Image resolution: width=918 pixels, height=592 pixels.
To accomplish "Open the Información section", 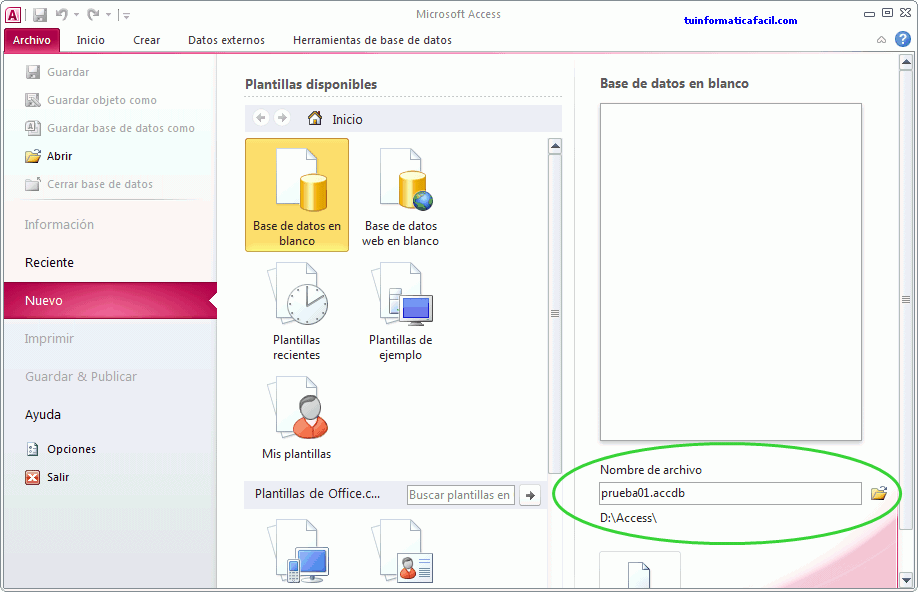I will tap(59, 225).
